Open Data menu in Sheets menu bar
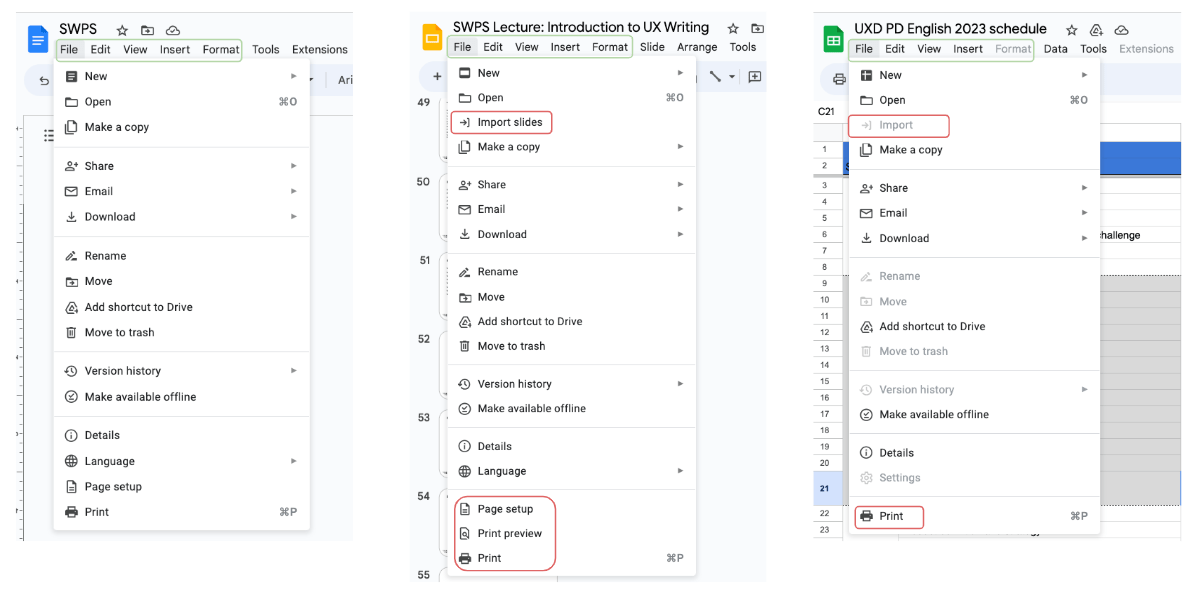The width and height of the screenshot is (1194, 599). coord(1055,49)
